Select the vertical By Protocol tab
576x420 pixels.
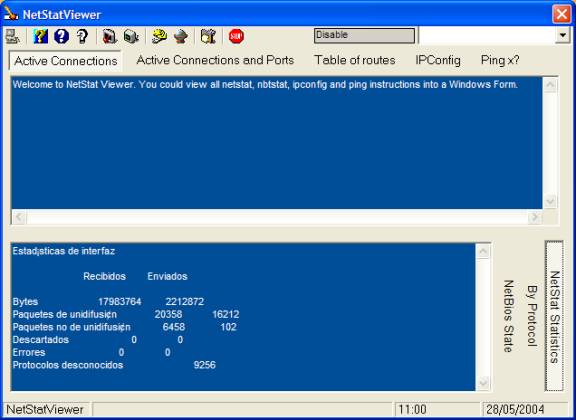(532, 316)
